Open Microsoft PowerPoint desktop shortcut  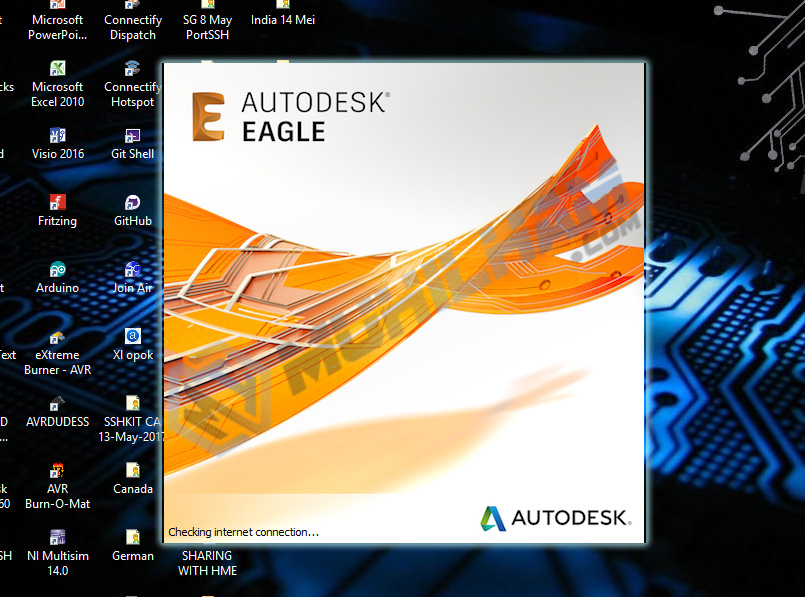pos(58,21)
